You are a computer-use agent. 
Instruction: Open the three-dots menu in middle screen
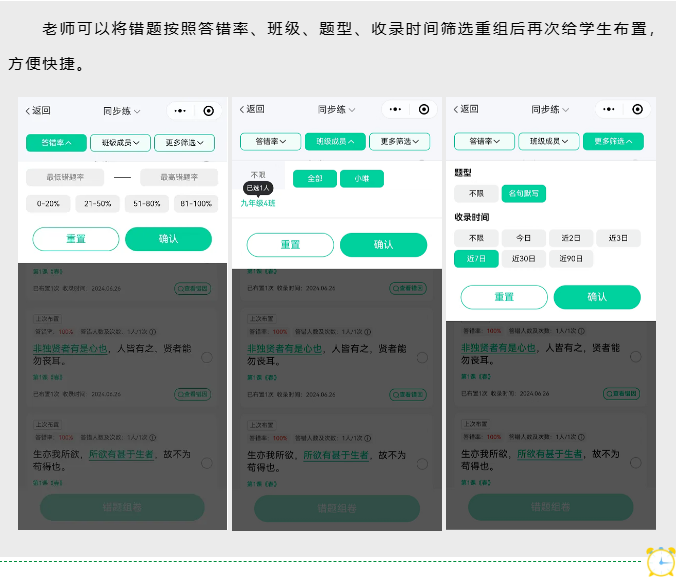pyautogui.click(x=395, y=109)
